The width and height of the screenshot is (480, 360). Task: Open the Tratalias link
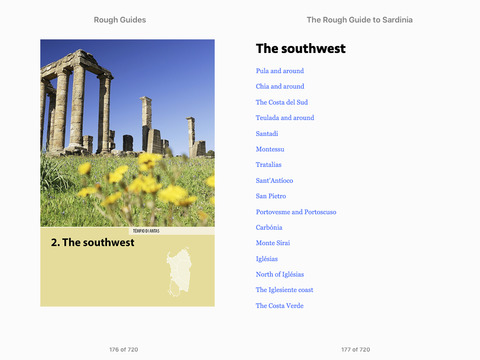click(268, 165)
